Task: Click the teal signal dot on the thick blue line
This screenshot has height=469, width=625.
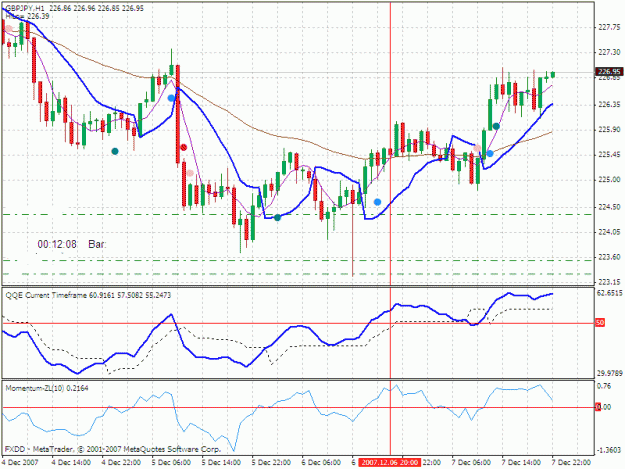Action: coord(277,218)
